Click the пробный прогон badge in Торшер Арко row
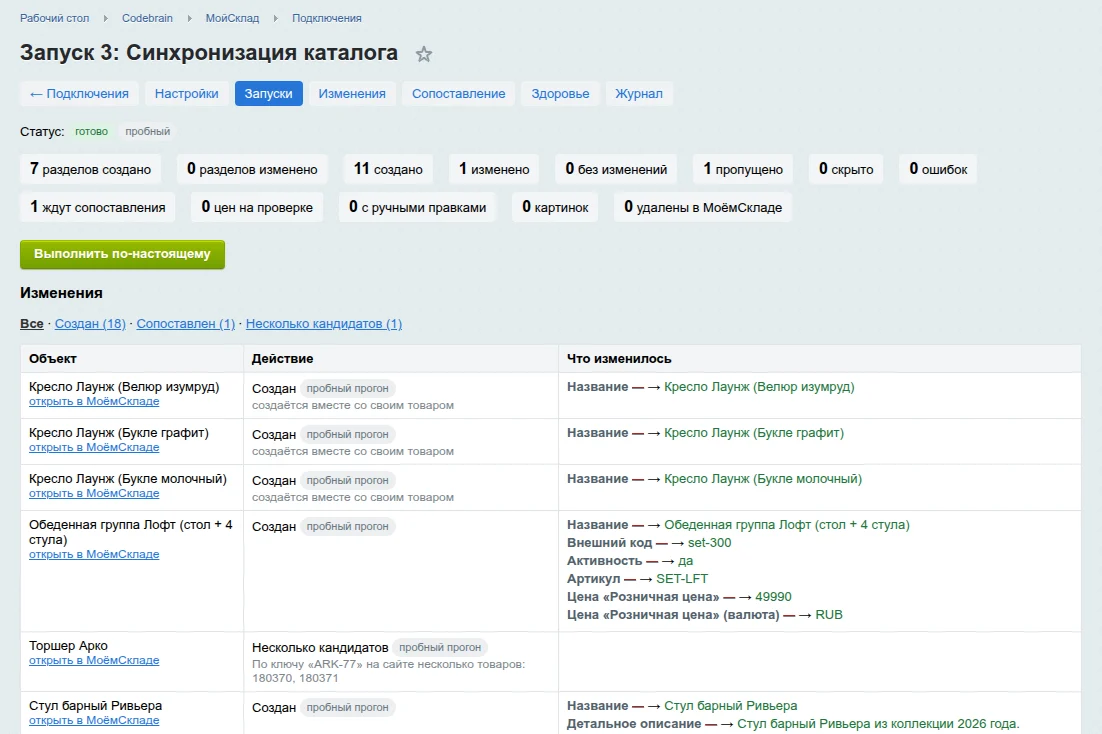Viewport: 1102px width, 734px height. [440, 648]
